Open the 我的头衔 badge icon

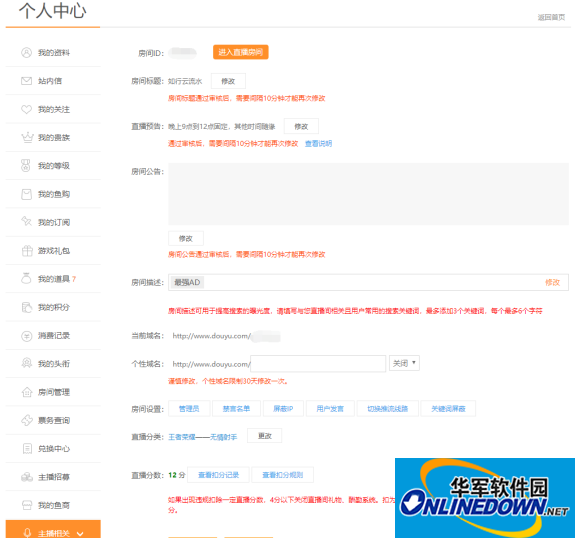[26, 363]
